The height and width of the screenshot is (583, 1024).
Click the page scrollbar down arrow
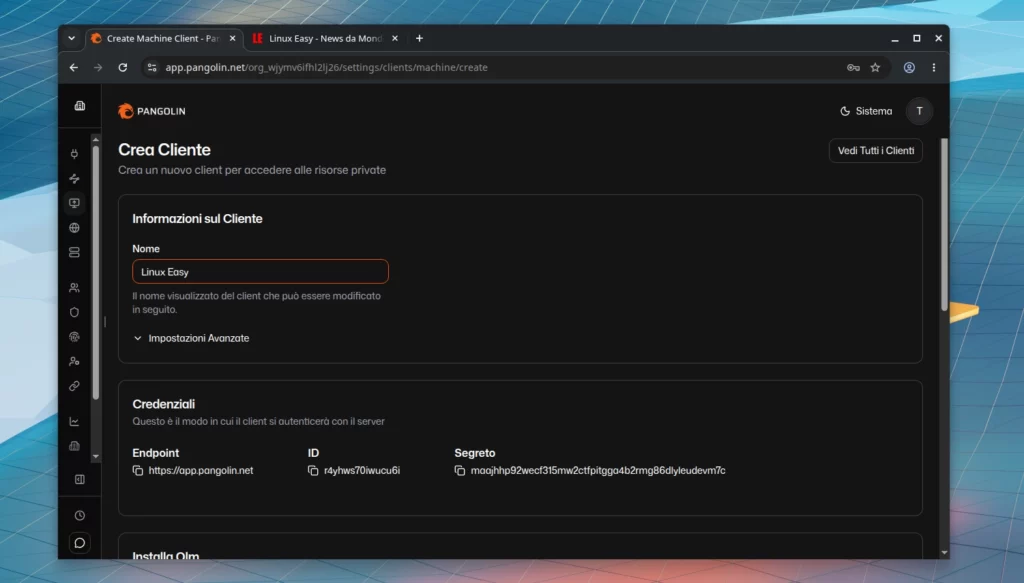click(x=944, y=552)
